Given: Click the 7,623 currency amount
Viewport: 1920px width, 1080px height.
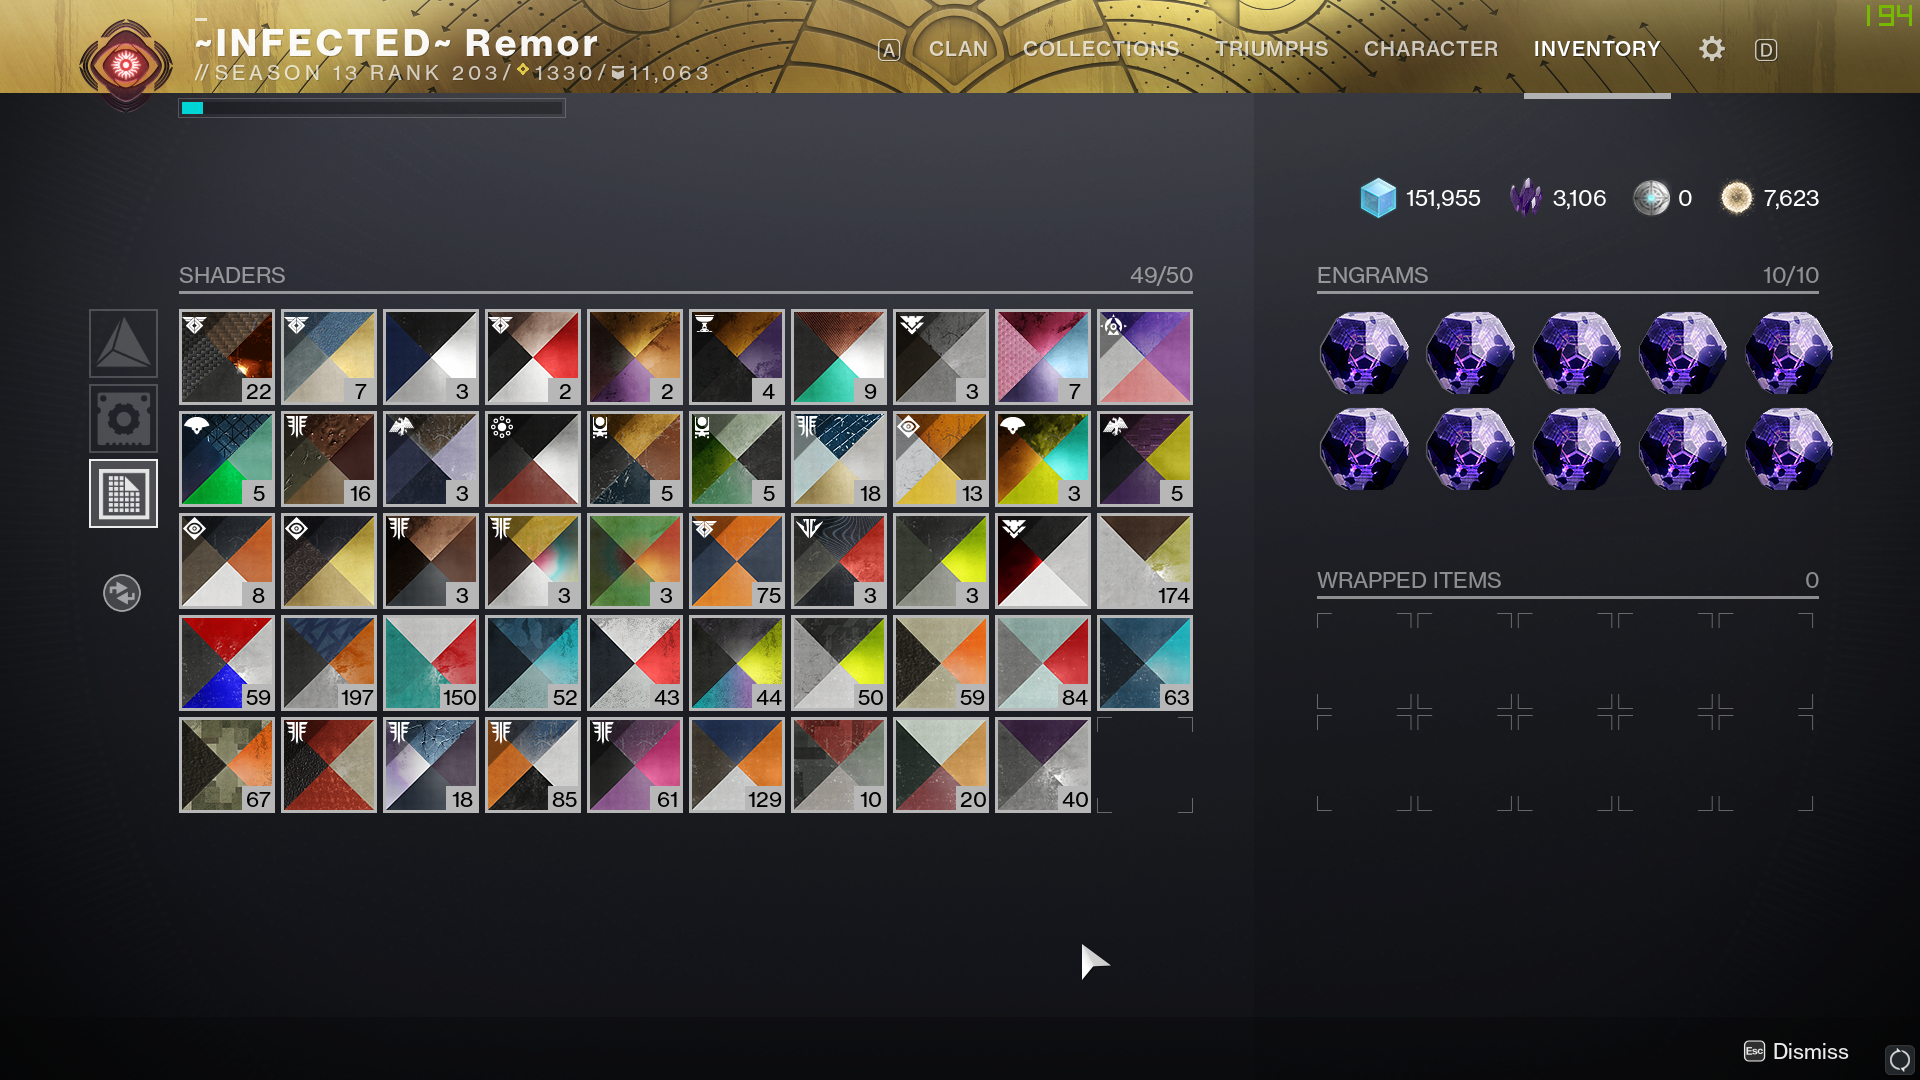Looking at the screenshot, I should click(1791, 198).
